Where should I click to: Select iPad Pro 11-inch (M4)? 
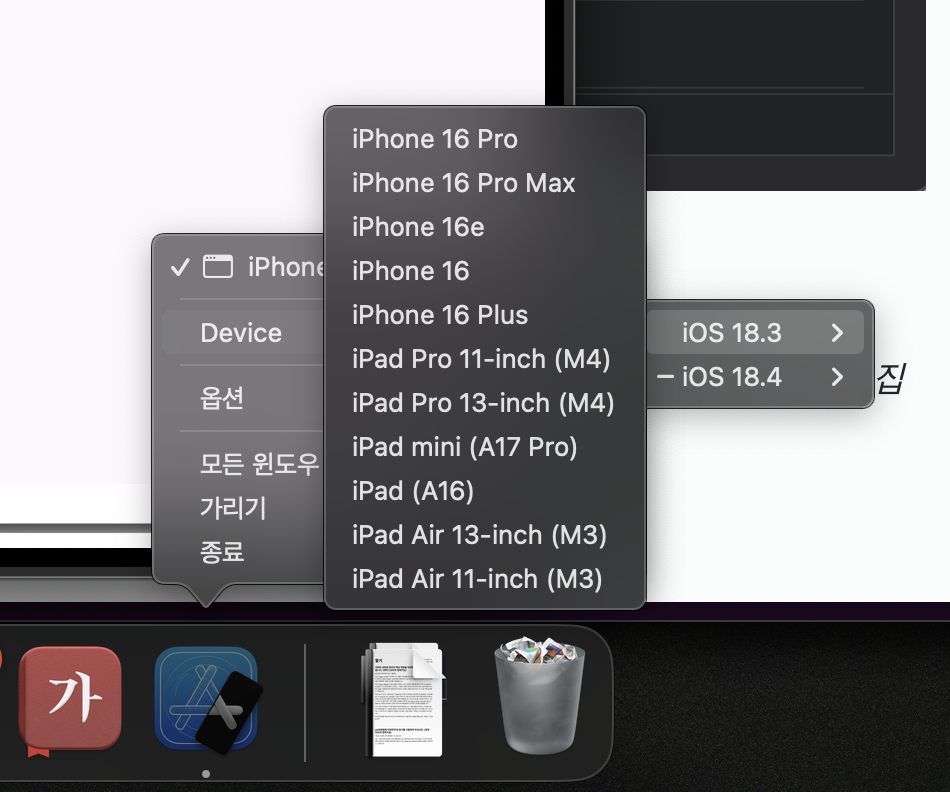(x=485, y=359)
